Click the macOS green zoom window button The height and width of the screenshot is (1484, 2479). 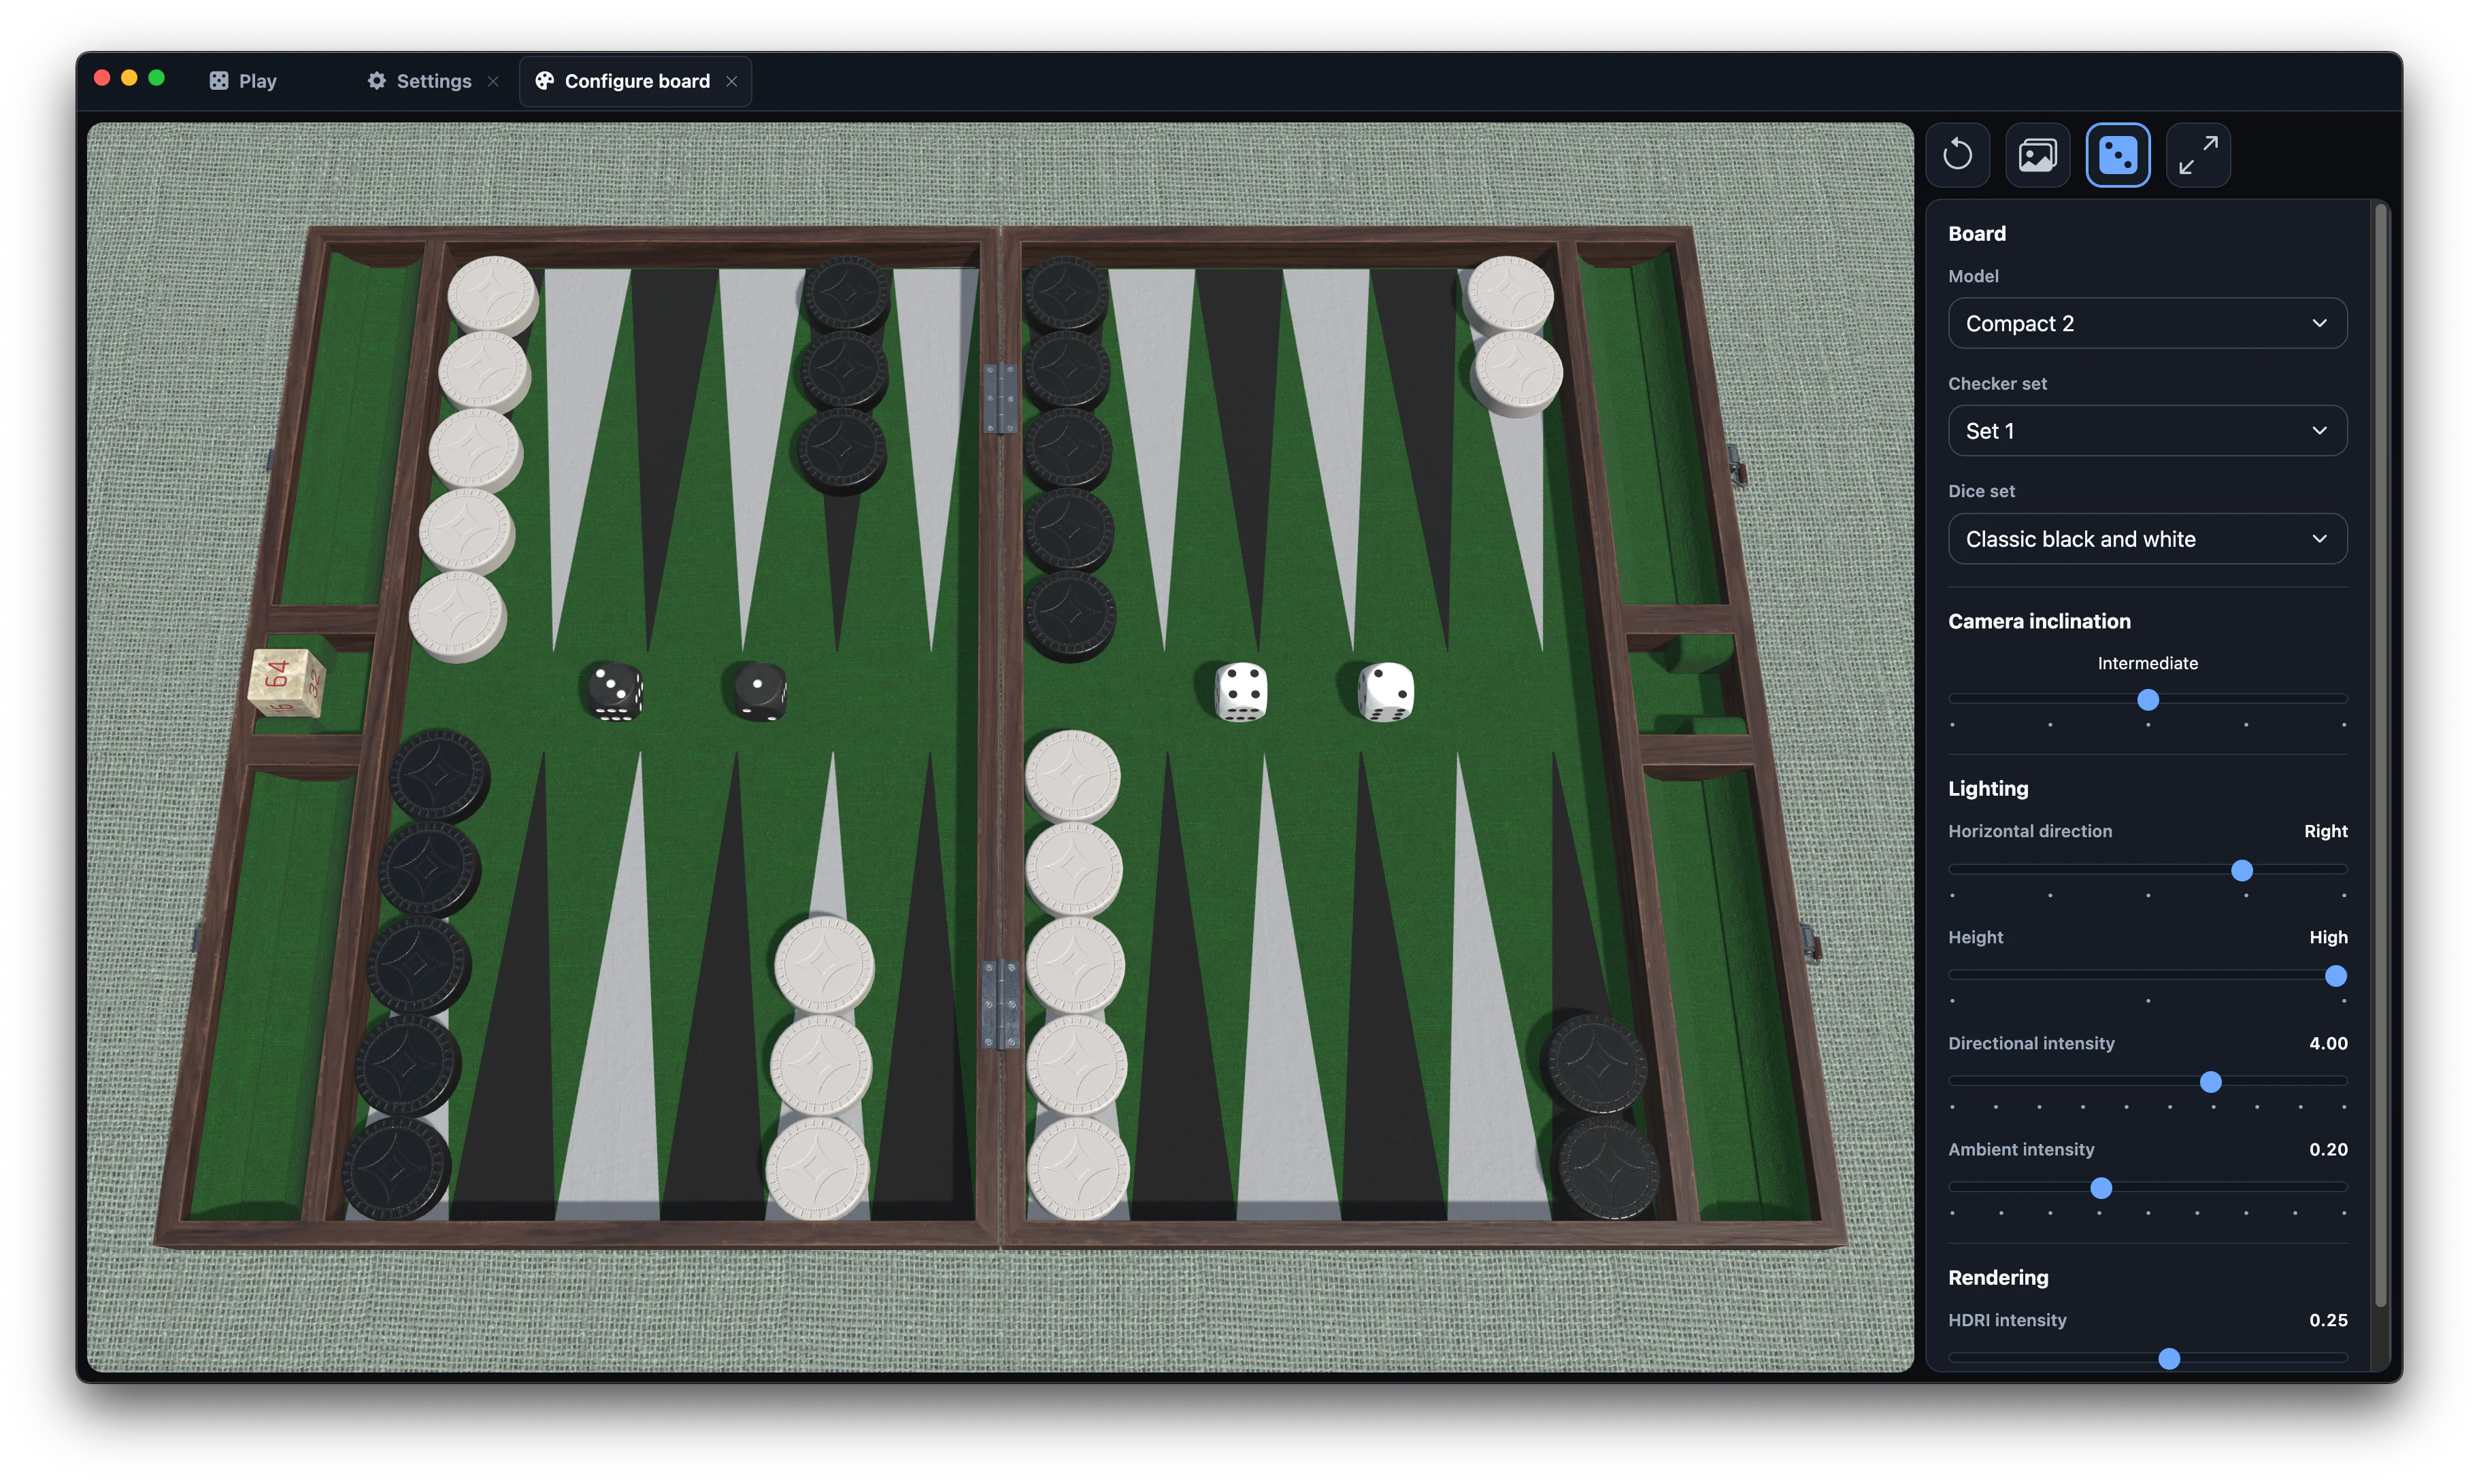click(x=156, y=78)
